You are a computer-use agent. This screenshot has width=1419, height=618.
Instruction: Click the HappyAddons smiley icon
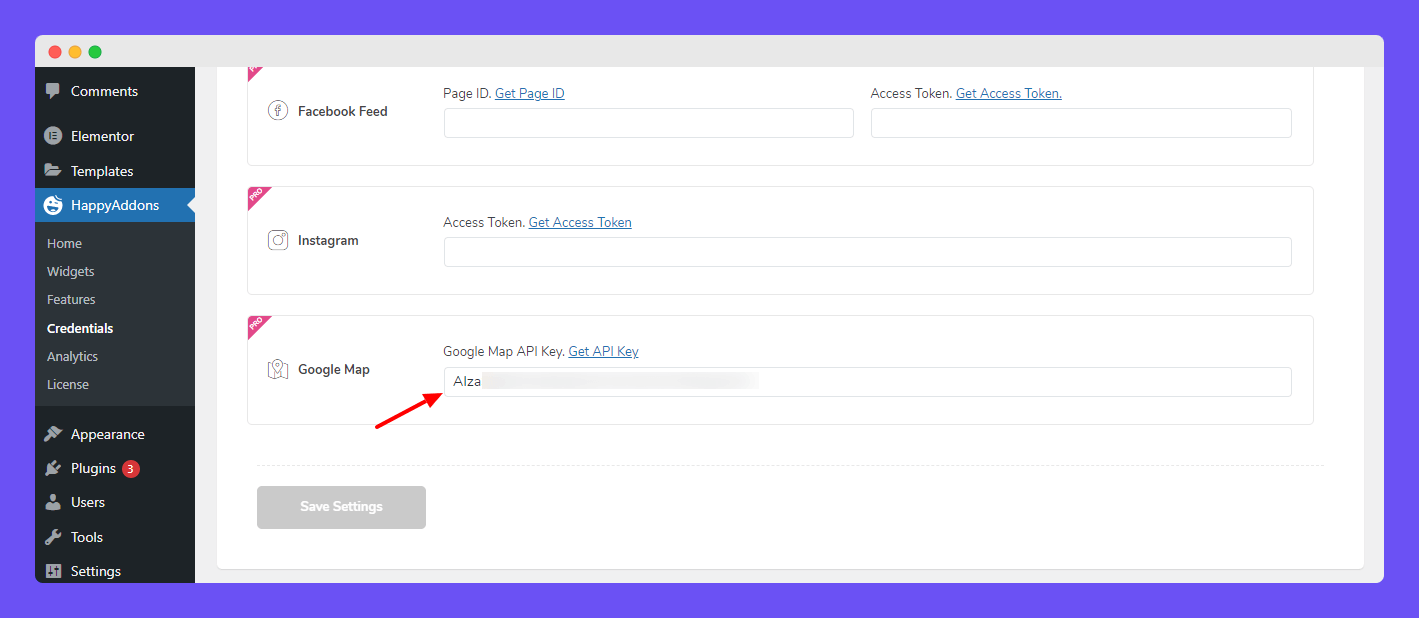click(52, 205)
